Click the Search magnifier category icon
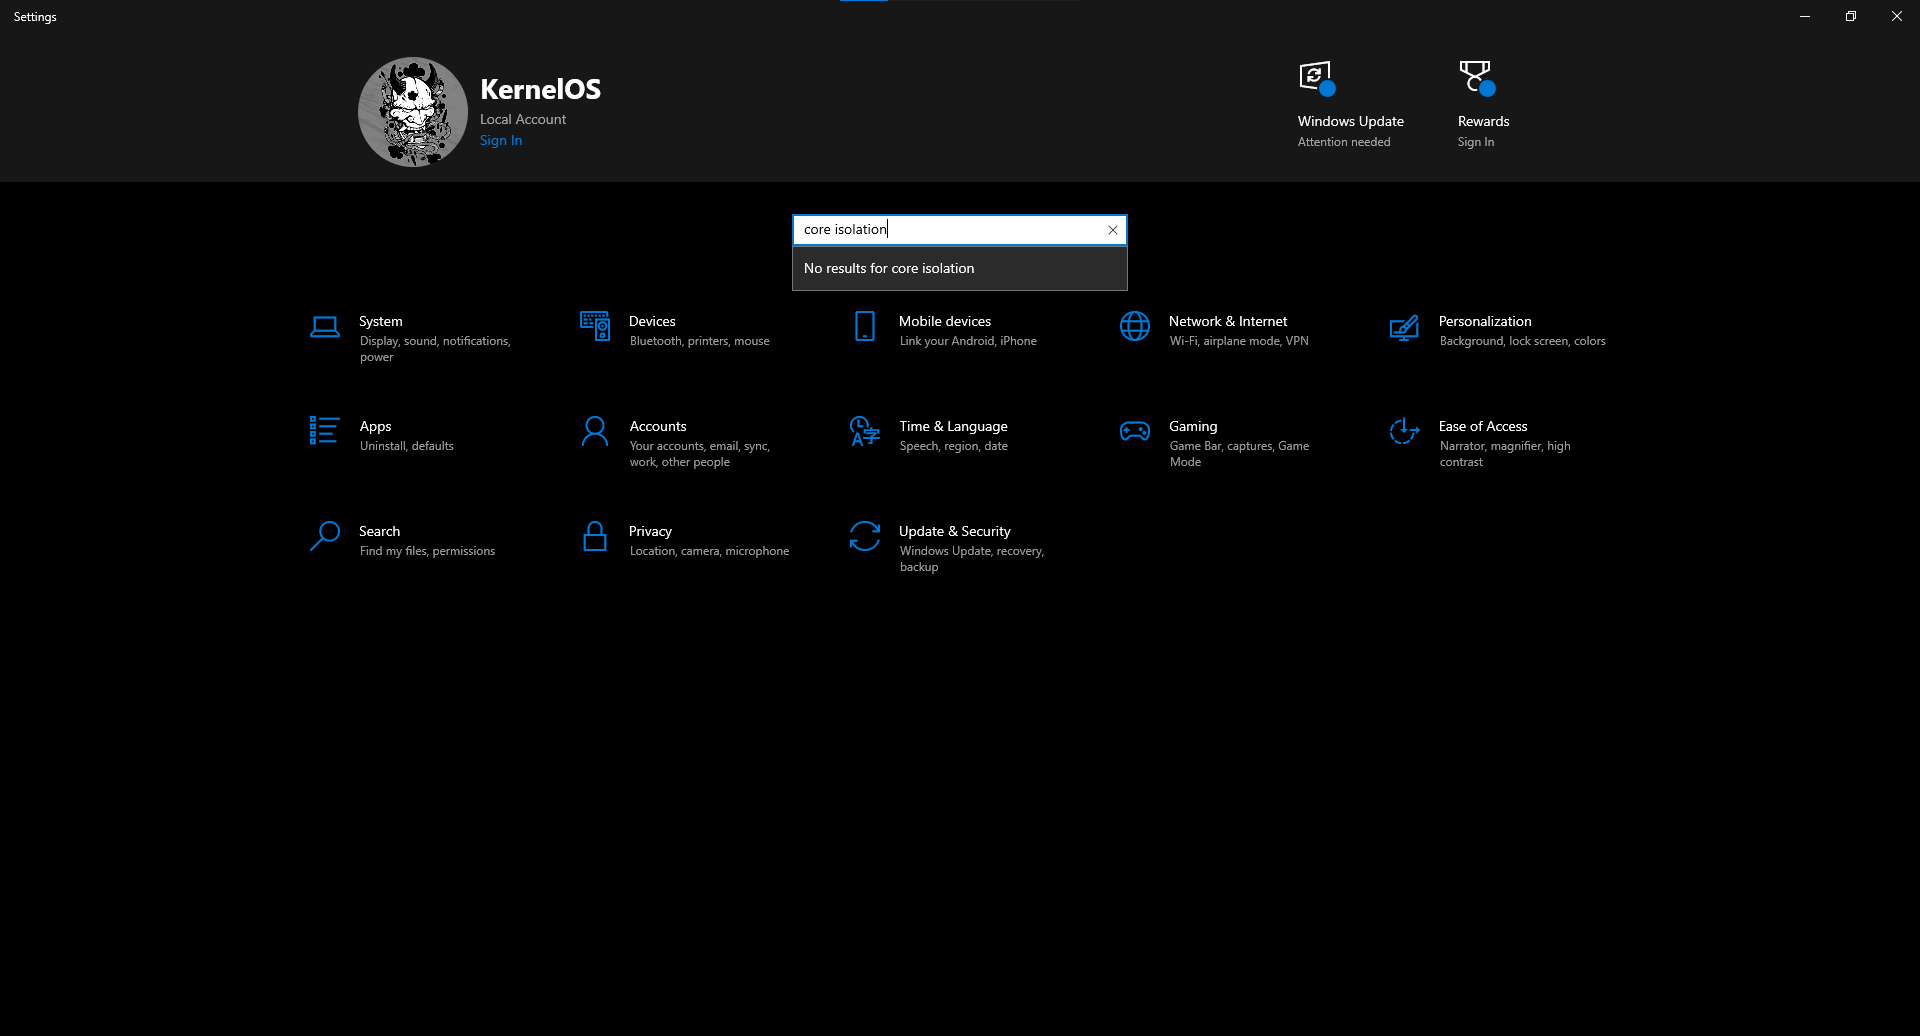 [x=325, y=536]
